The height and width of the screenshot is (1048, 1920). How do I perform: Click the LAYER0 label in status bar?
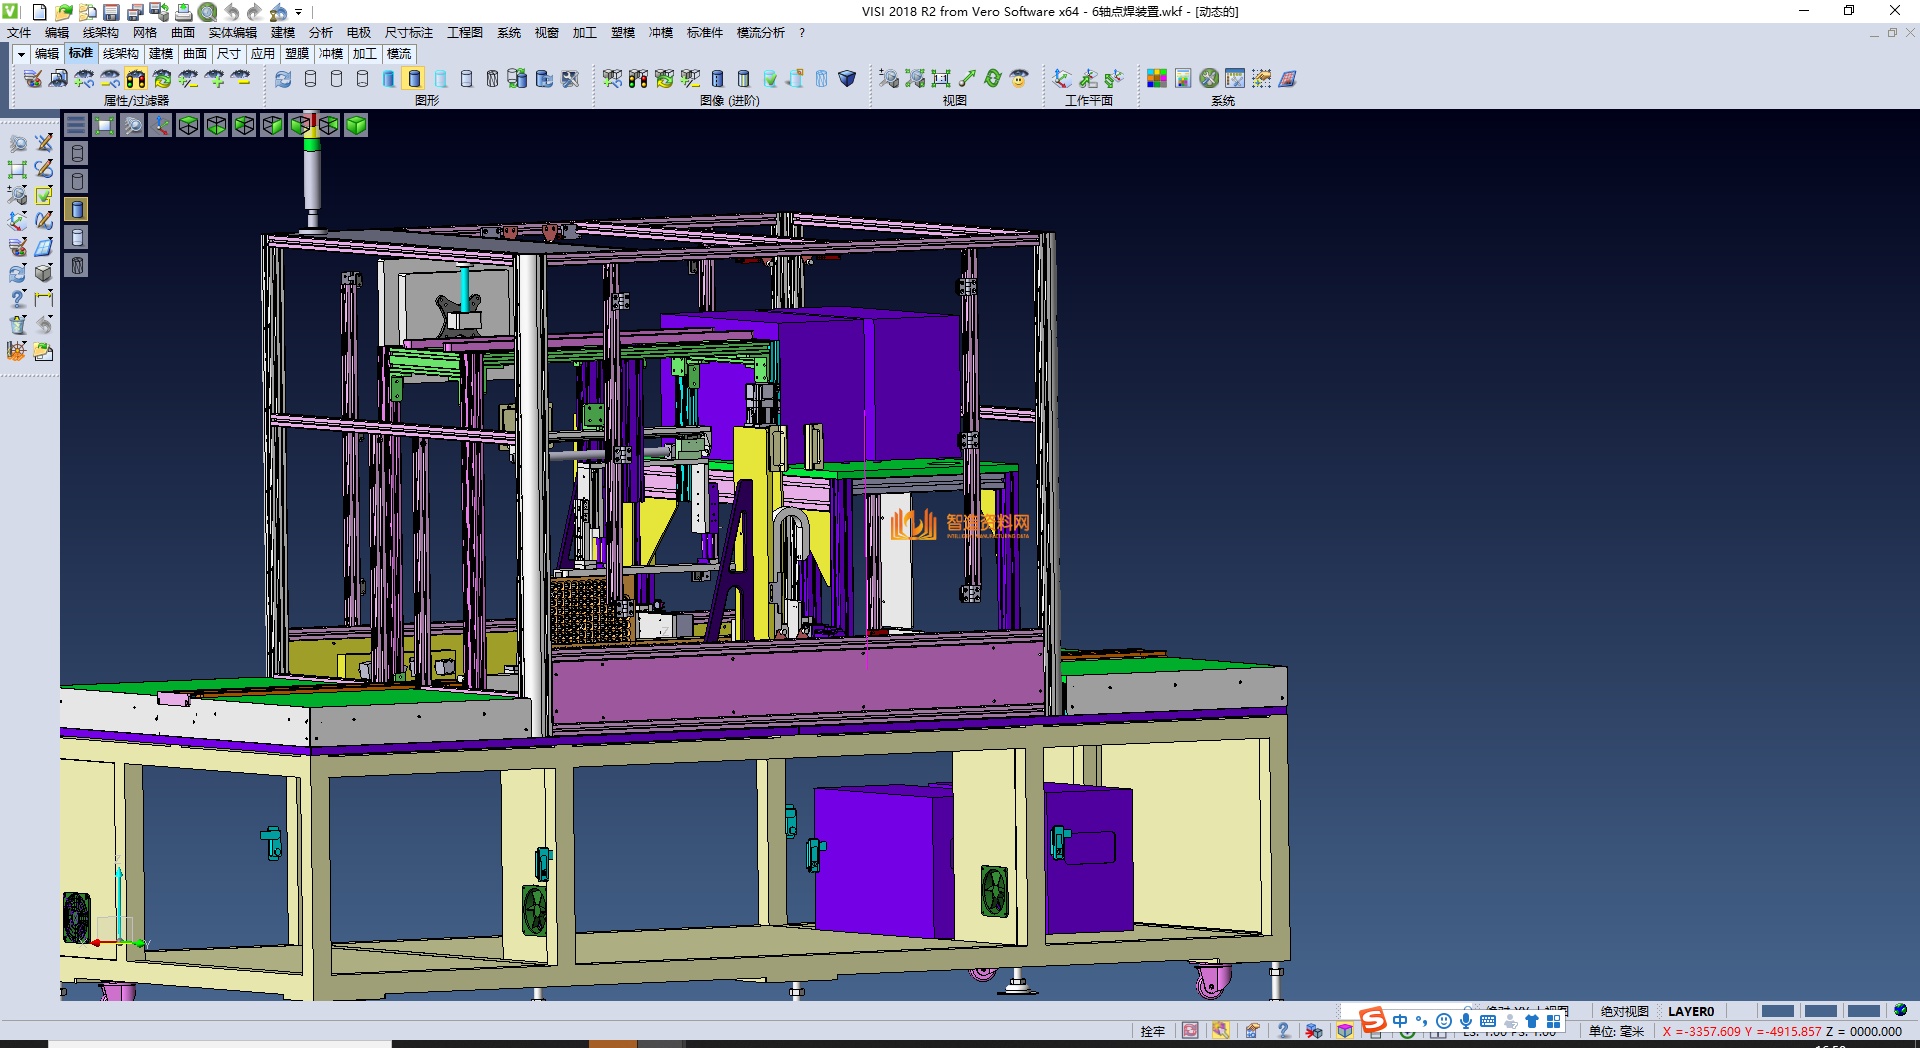1690,1011
